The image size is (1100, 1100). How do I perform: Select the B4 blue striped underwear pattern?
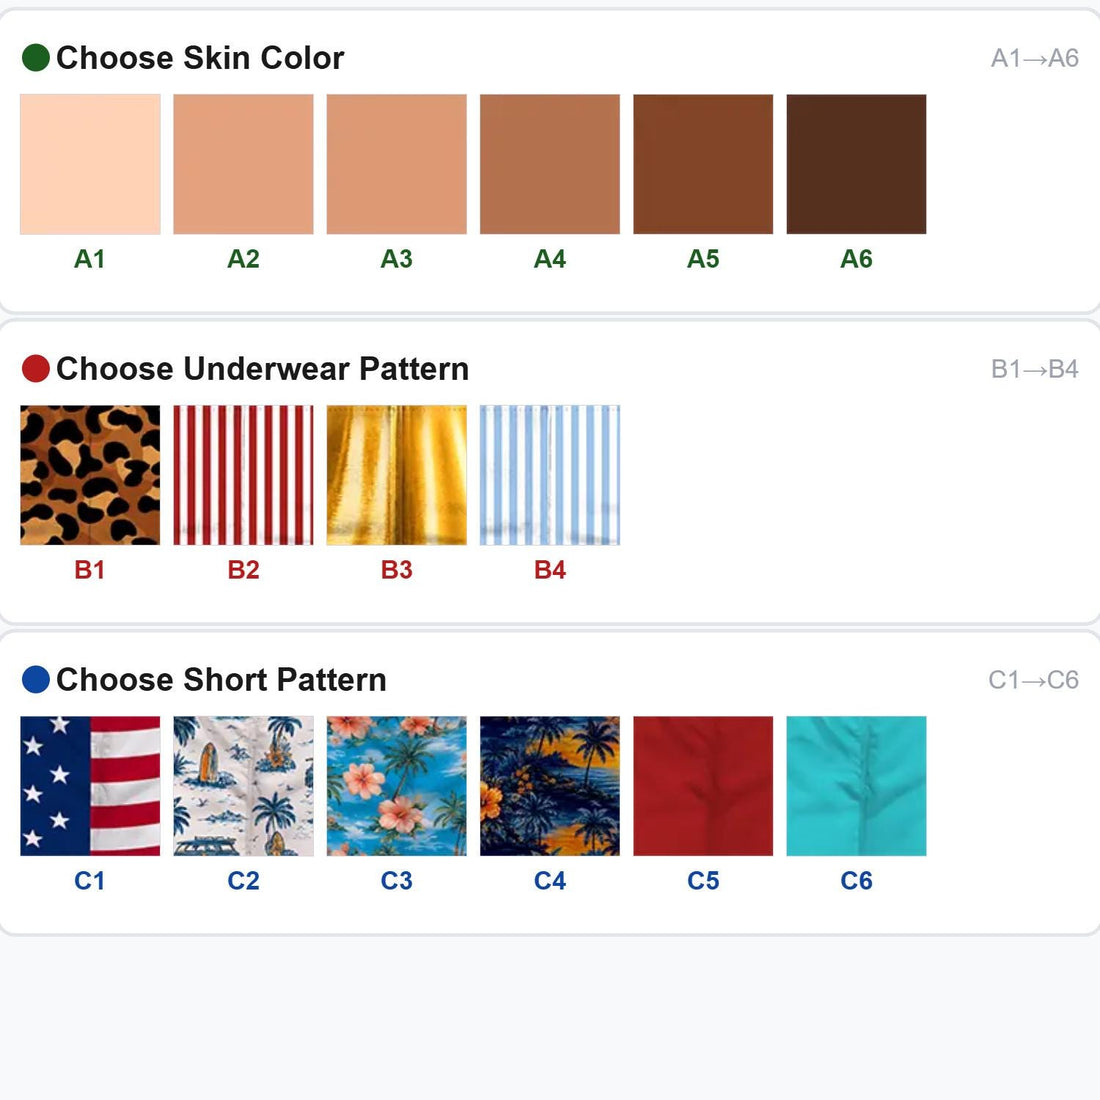tap(550, 475)
